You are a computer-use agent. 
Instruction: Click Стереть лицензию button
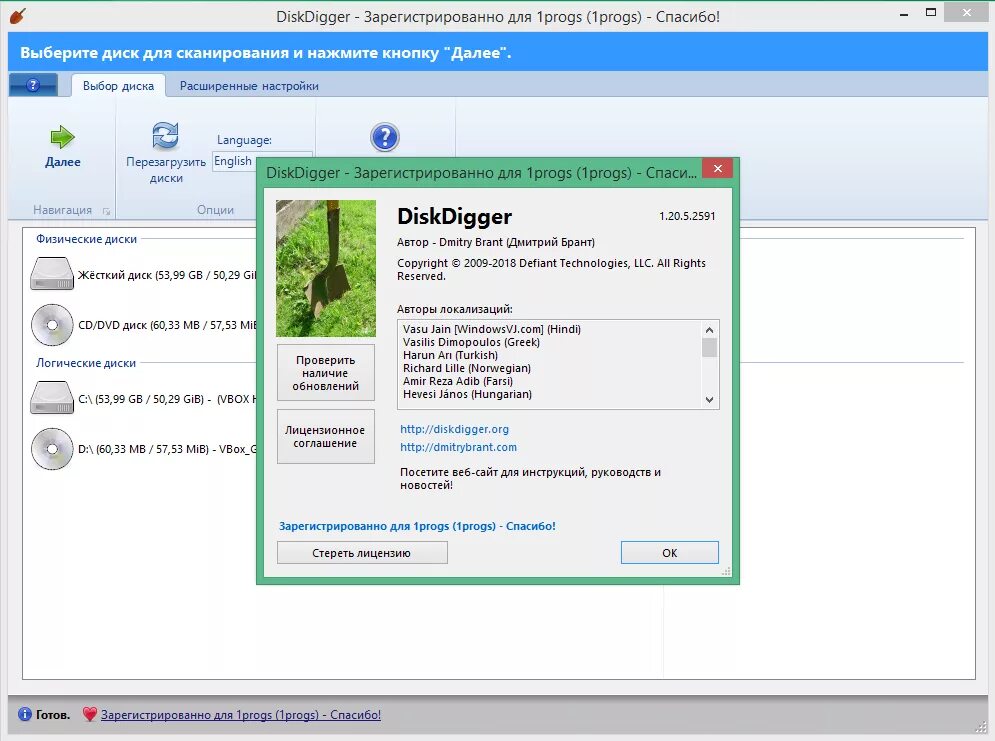pyautogui.click(x=362, y=553)
